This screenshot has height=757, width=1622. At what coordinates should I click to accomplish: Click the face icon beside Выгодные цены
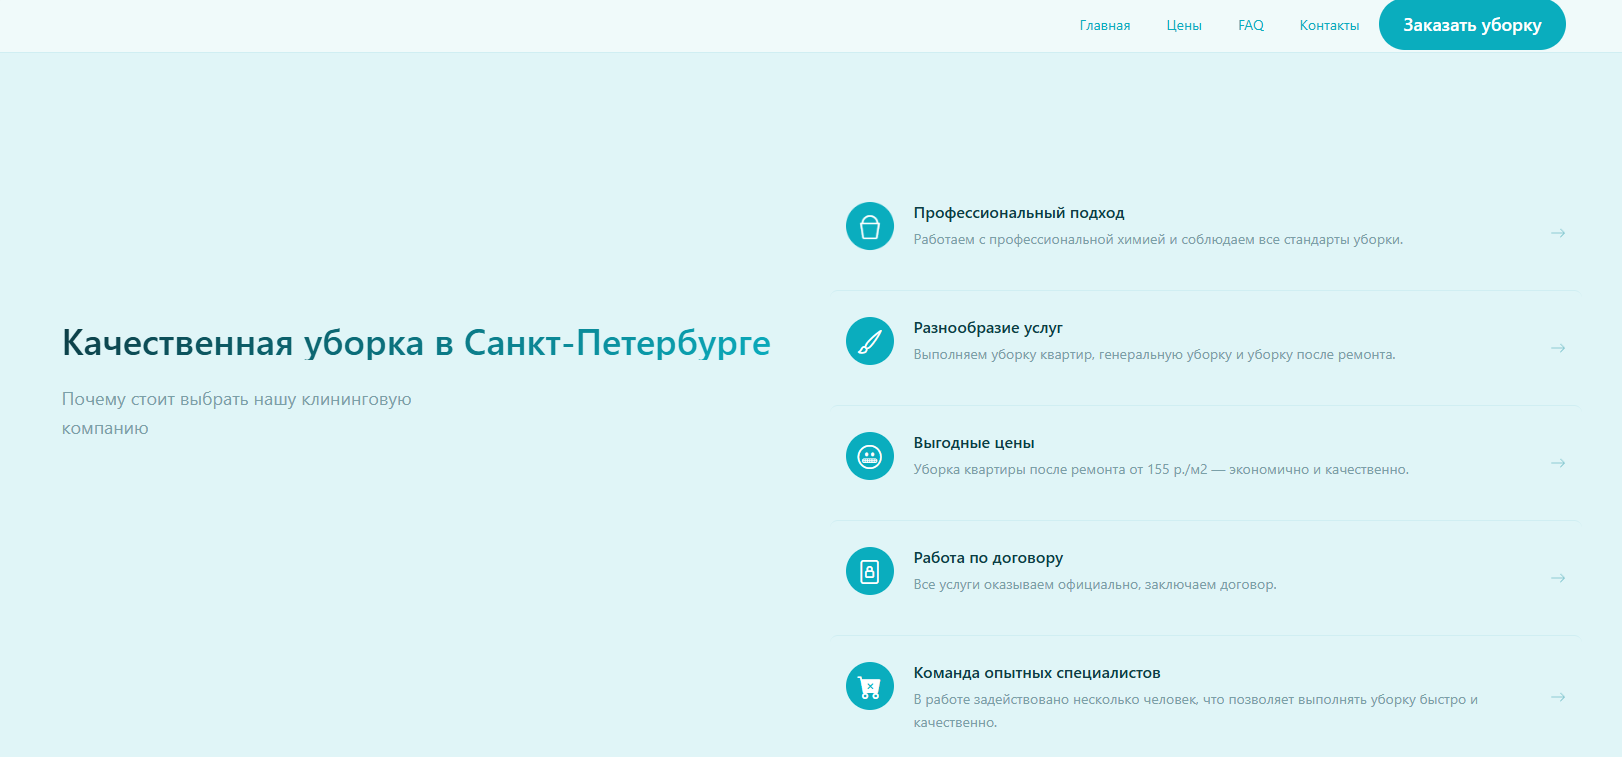tap(869, 457)
